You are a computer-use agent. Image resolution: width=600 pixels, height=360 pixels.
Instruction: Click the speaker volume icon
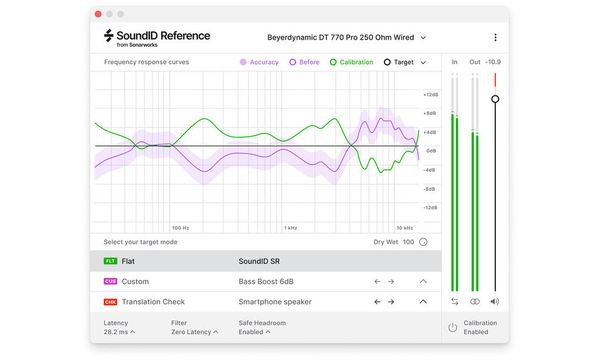[x=495, y=301]
